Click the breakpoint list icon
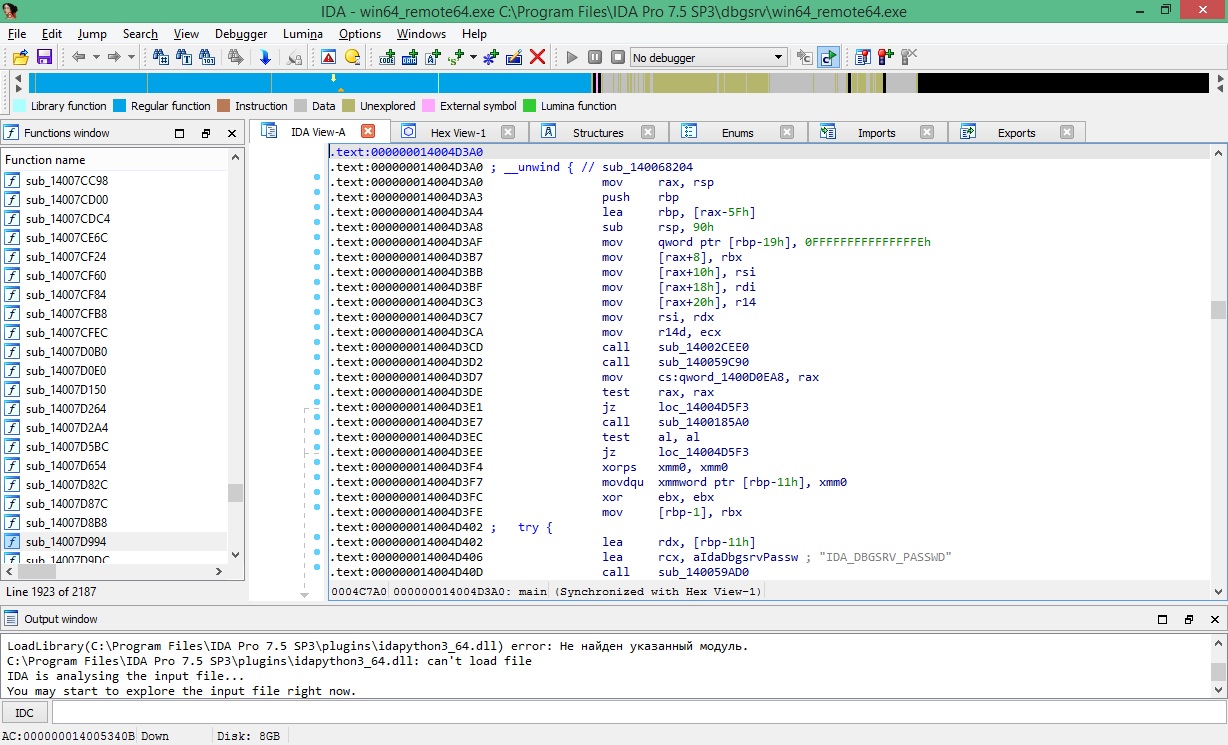Screen dimensions: 1228x745 click(x=862, y=57)
